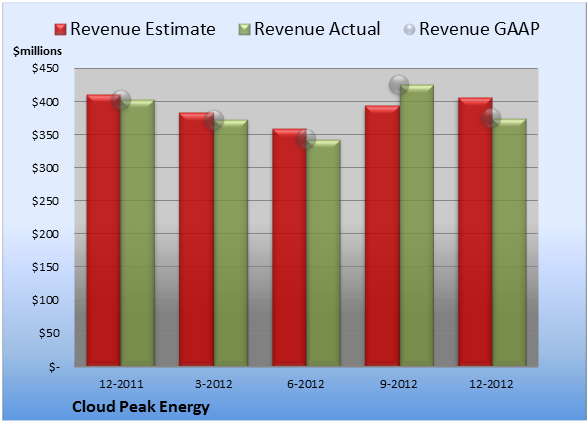The height and width of the screenshot is (422, 588).
Task: Select the green actual bar for 12-2011
Action: (x=138, y=233)
